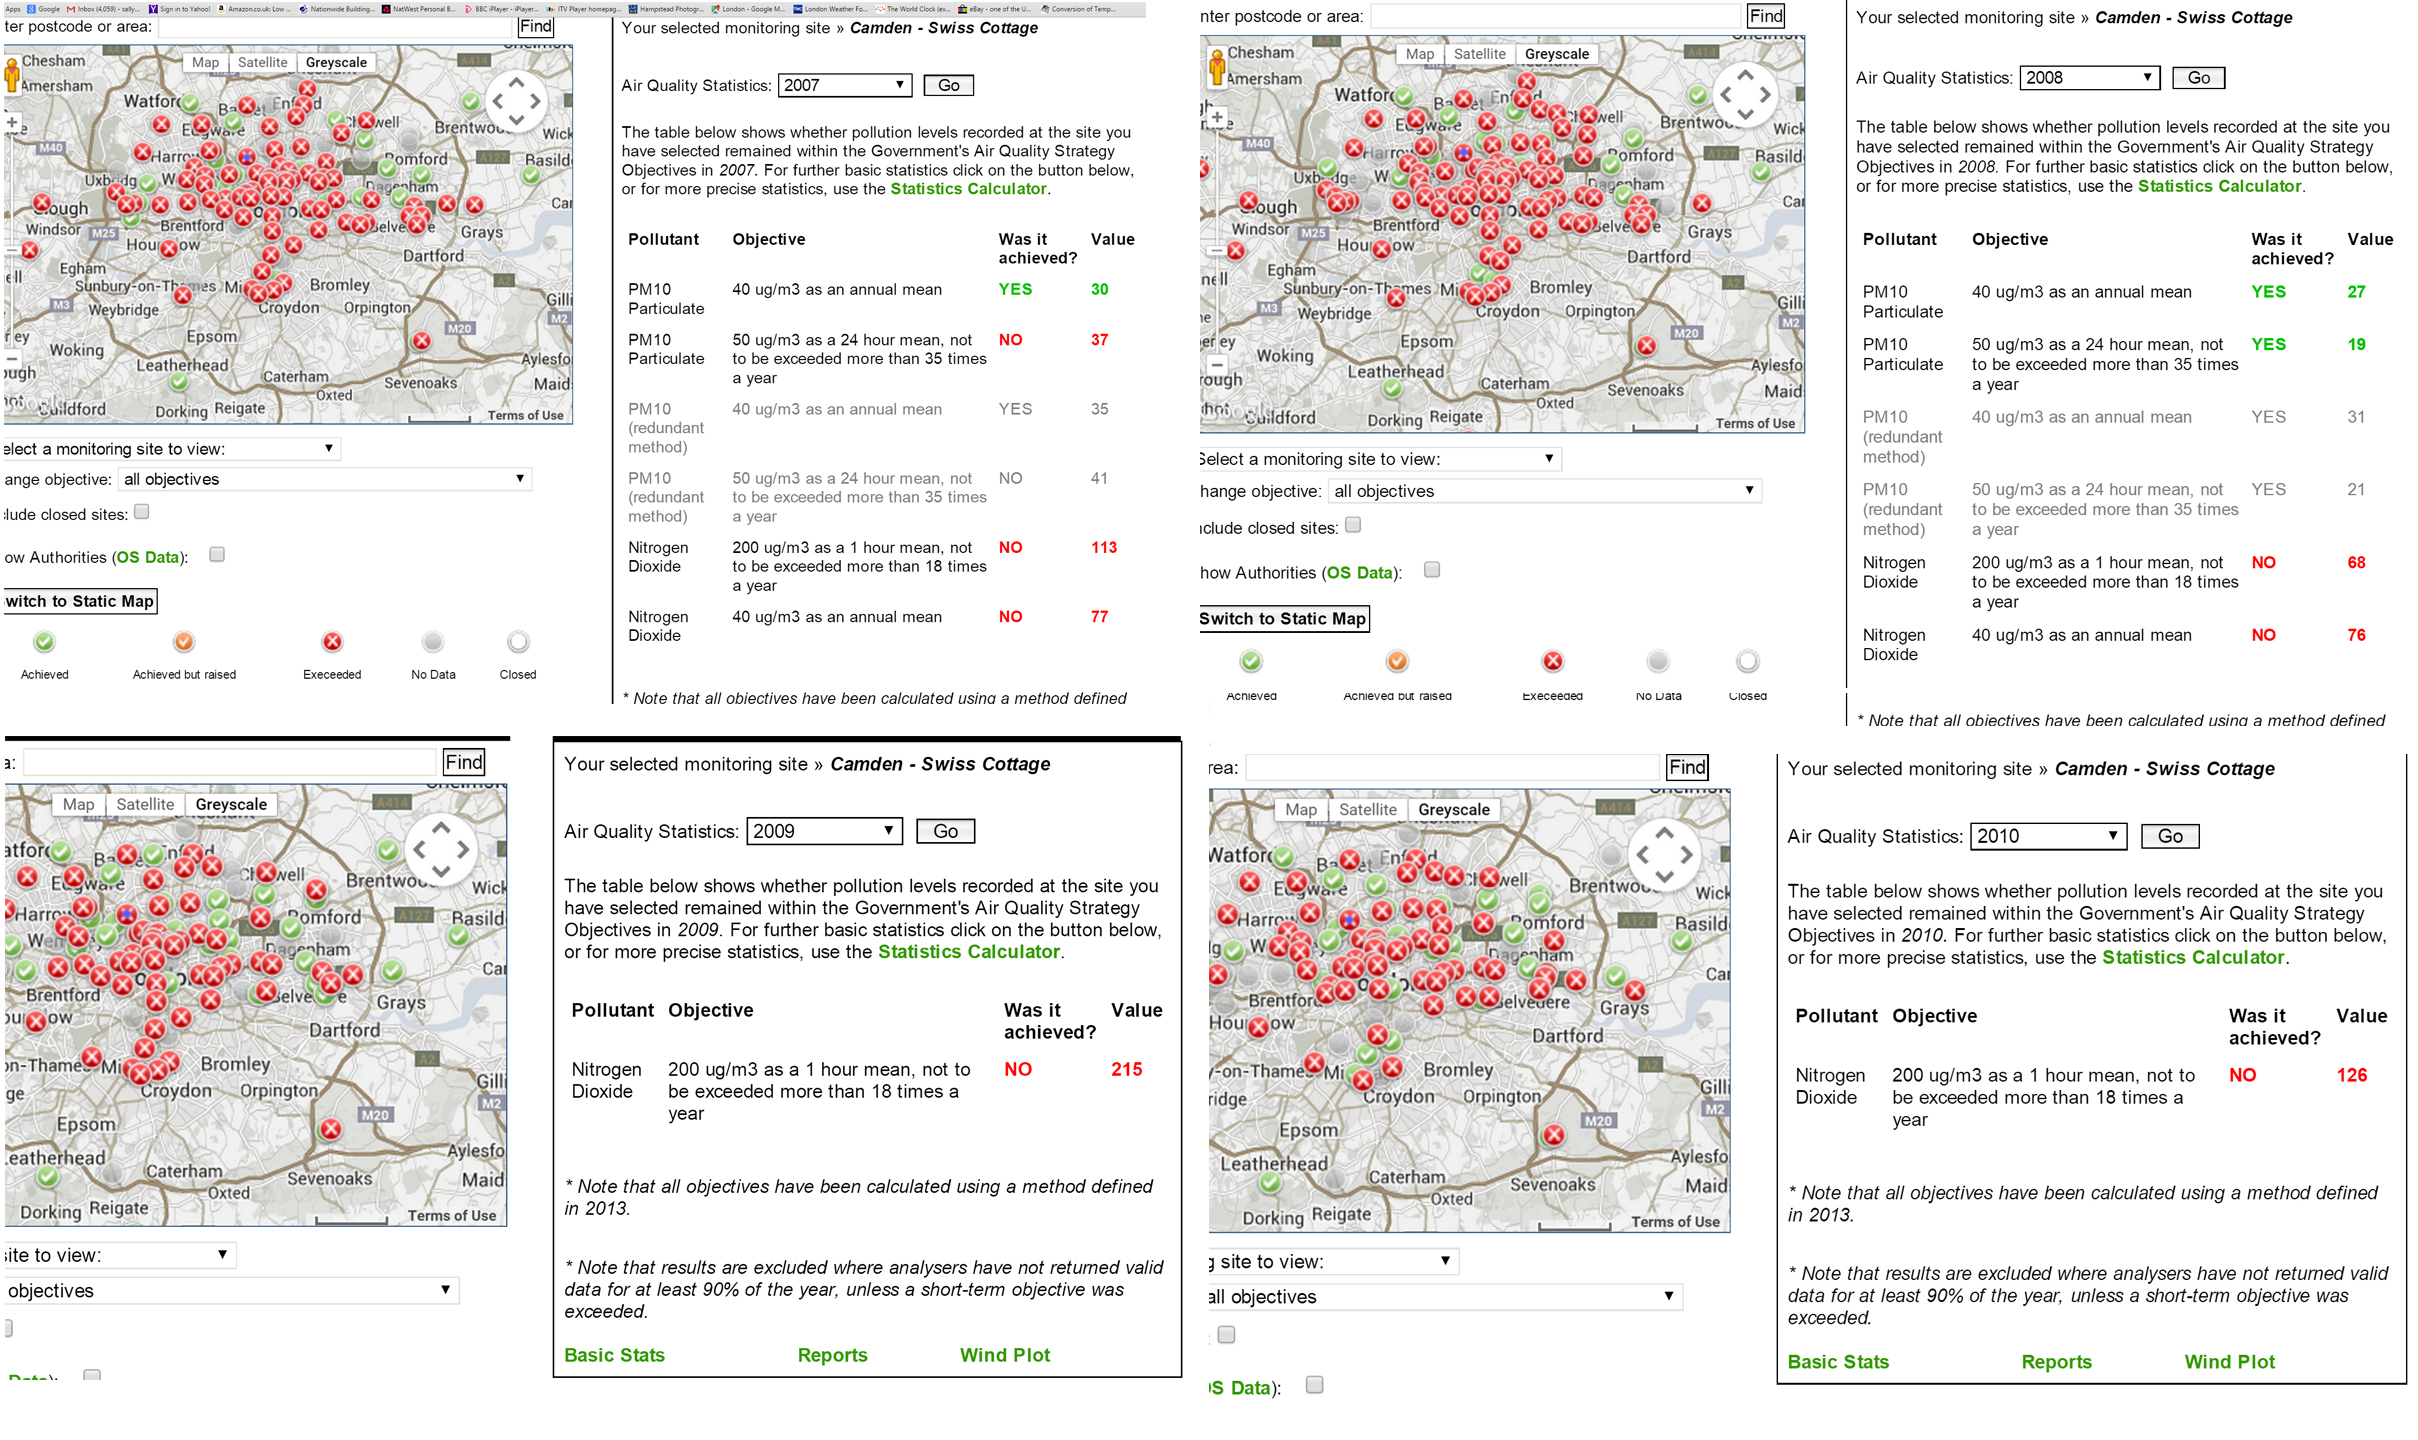Tick Include closed sites checkbox in 2007 panel
The height and width of the screenshot is (1440, 2418).
click(142, 512)
